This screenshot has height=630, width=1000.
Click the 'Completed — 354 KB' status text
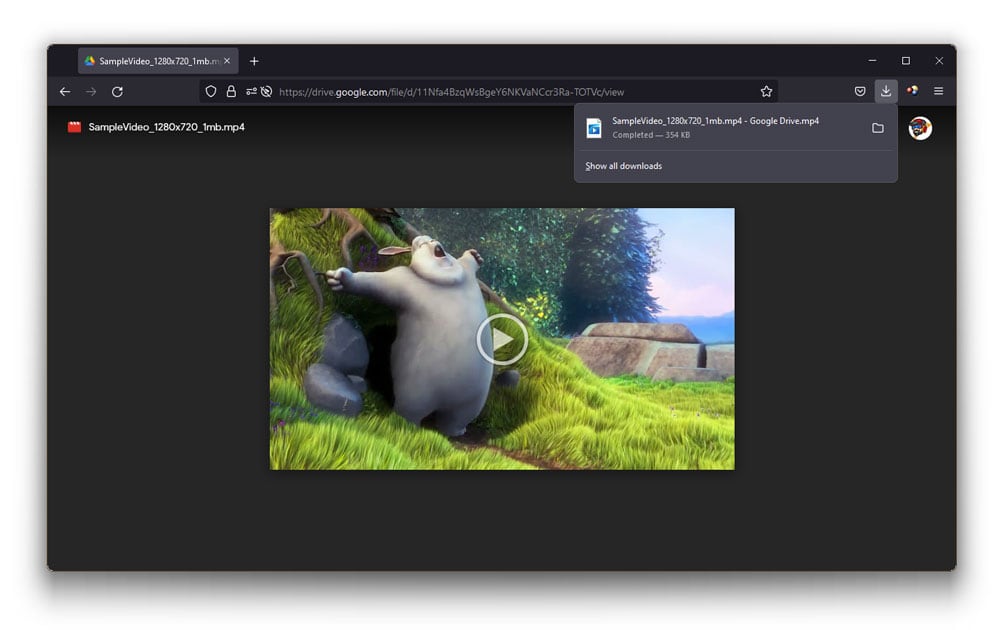point(651,135)
